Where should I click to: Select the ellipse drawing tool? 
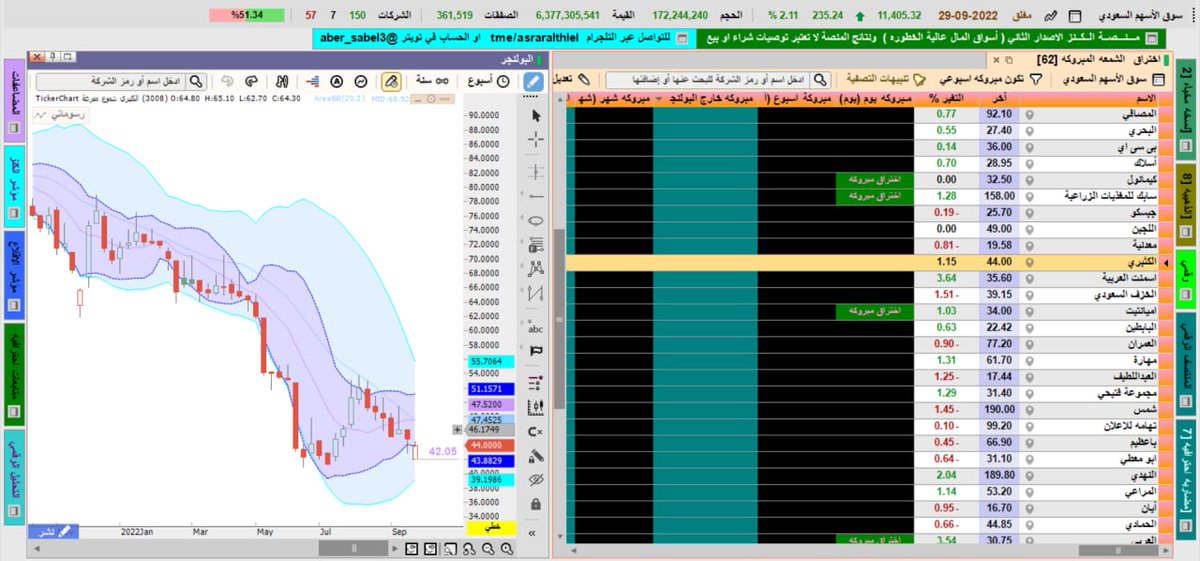tap(535, 220)
